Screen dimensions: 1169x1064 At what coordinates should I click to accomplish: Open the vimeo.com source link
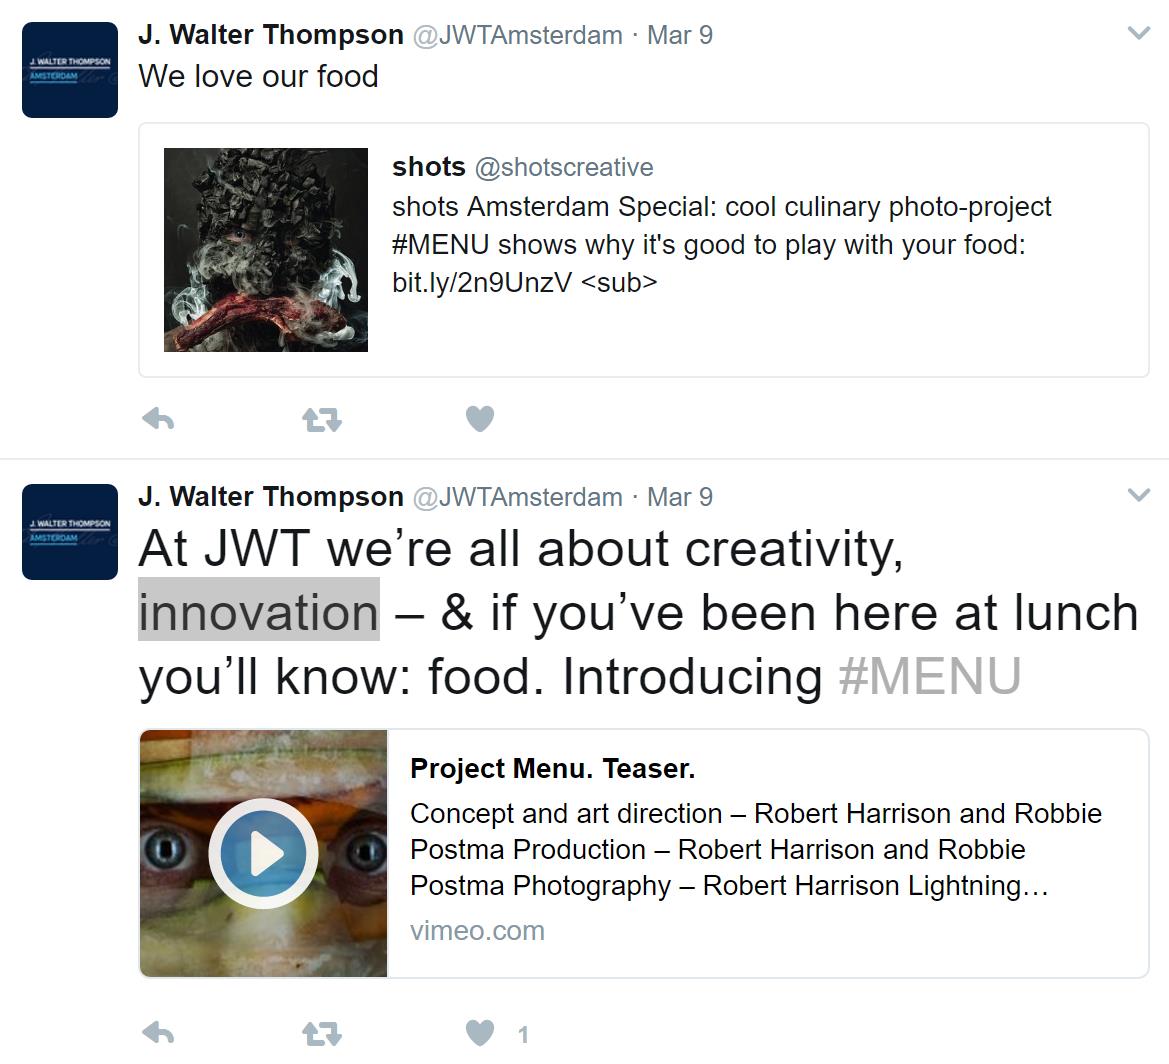click(x=477, y=931)
